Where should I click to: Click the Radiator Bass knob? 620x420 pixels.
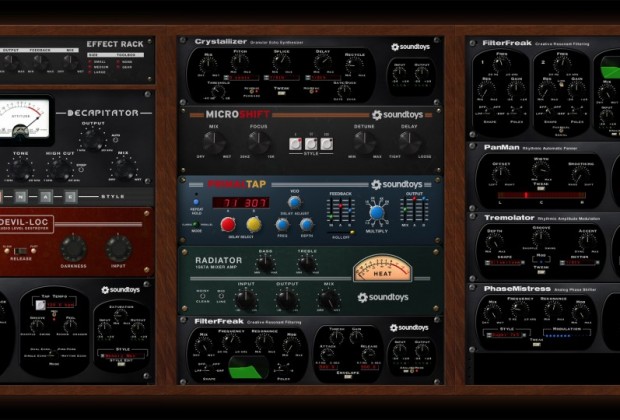coord(265,263)
